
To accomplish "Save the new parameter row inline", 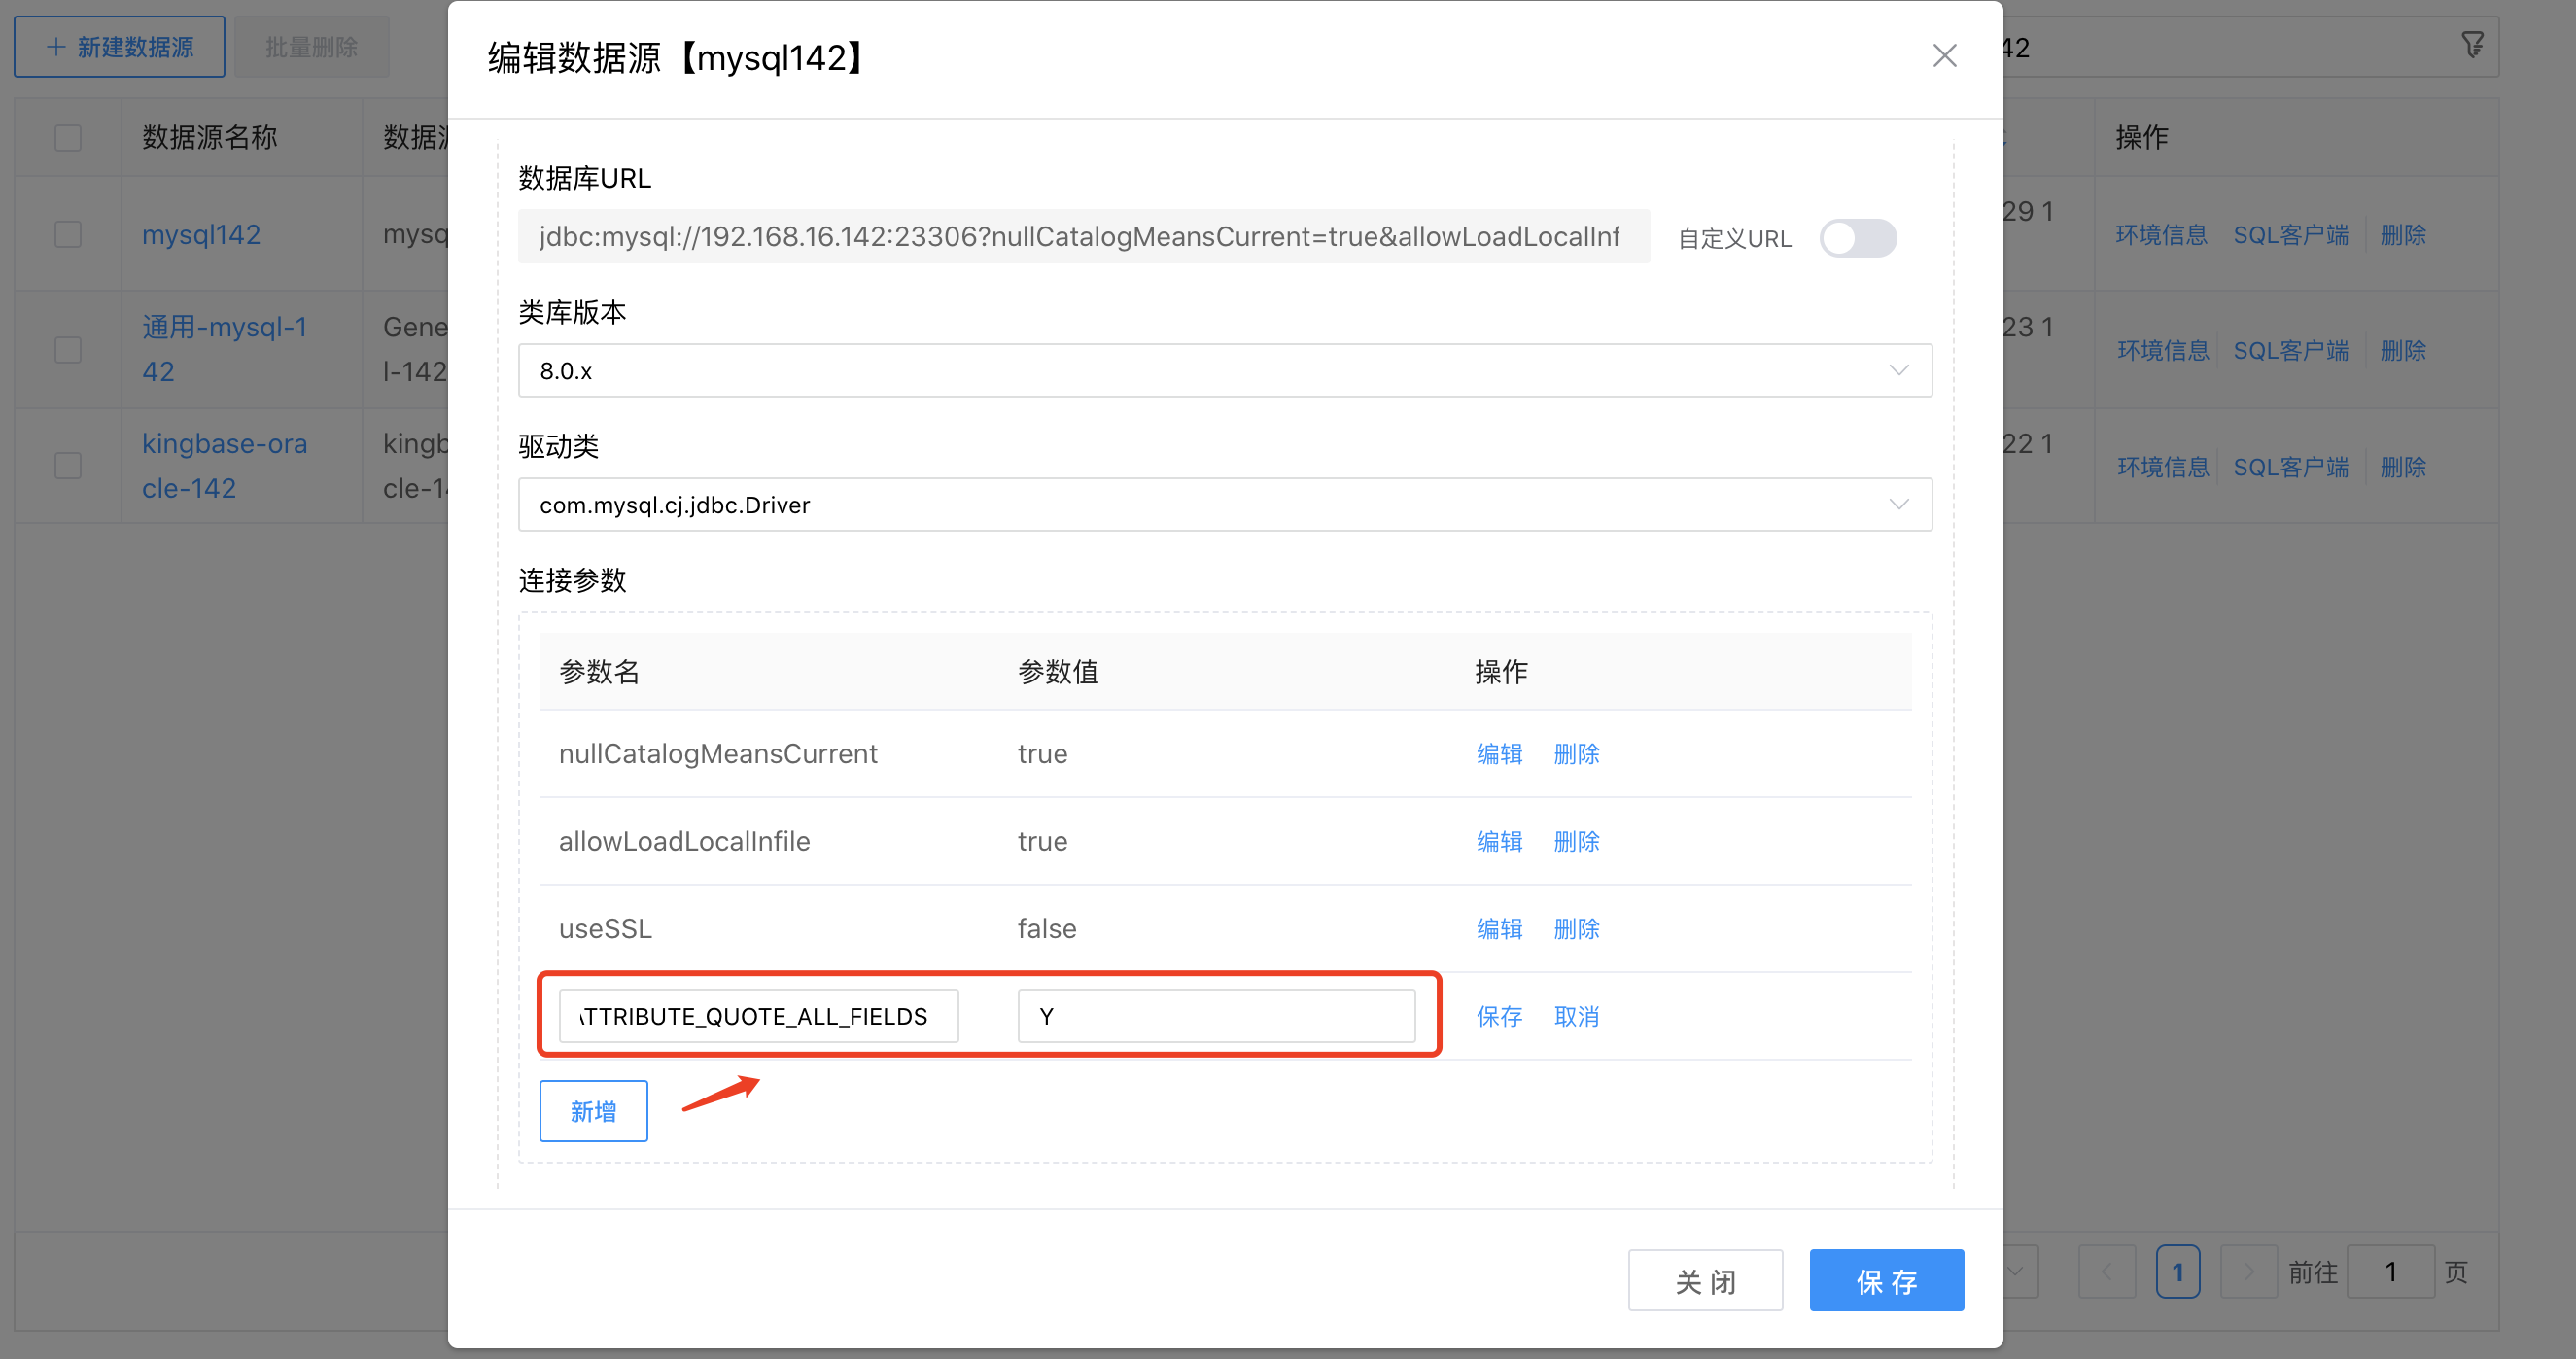I will (x=1499, y=1016).
